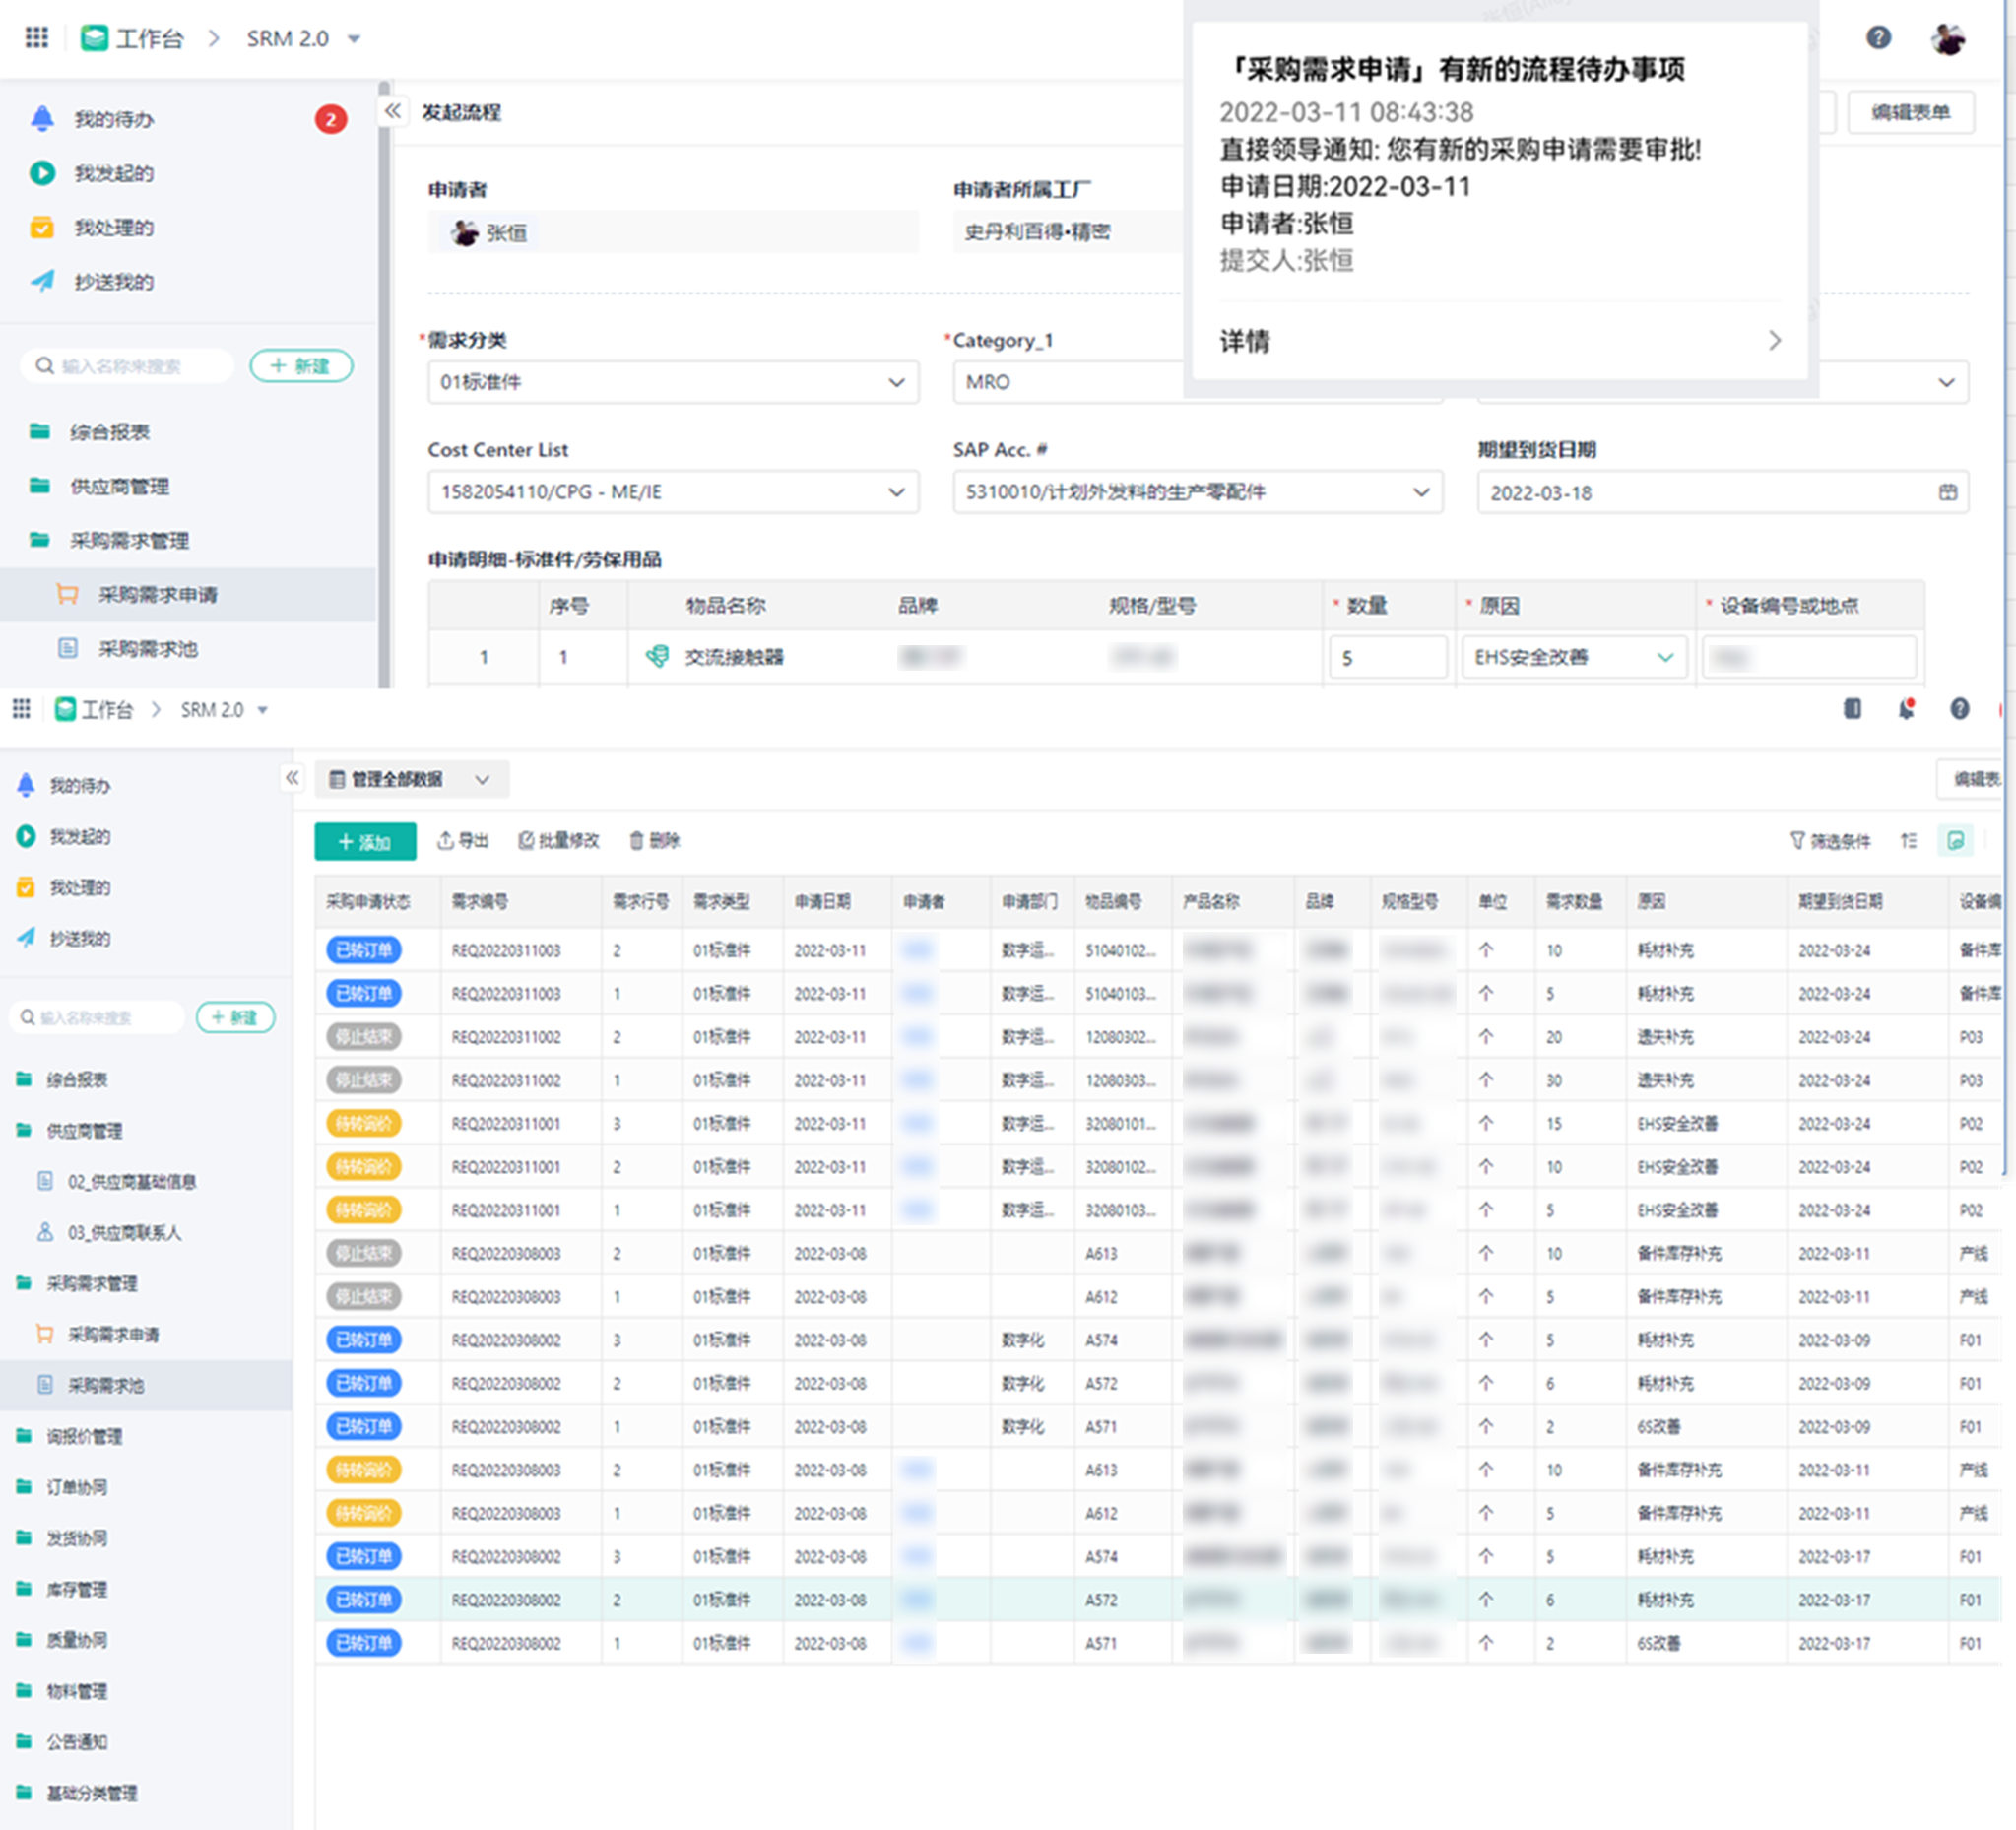This screenshot has width=2016, height=1830.
Task: Click the sort order icon beside 筛选条件
Action: tap(1908, 841)
